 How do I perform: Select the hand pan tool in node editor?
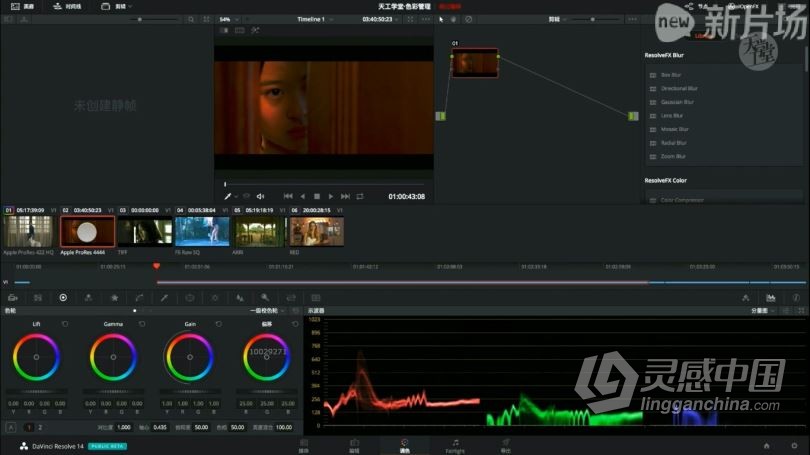pyautogui.click(x=454, y=19)
